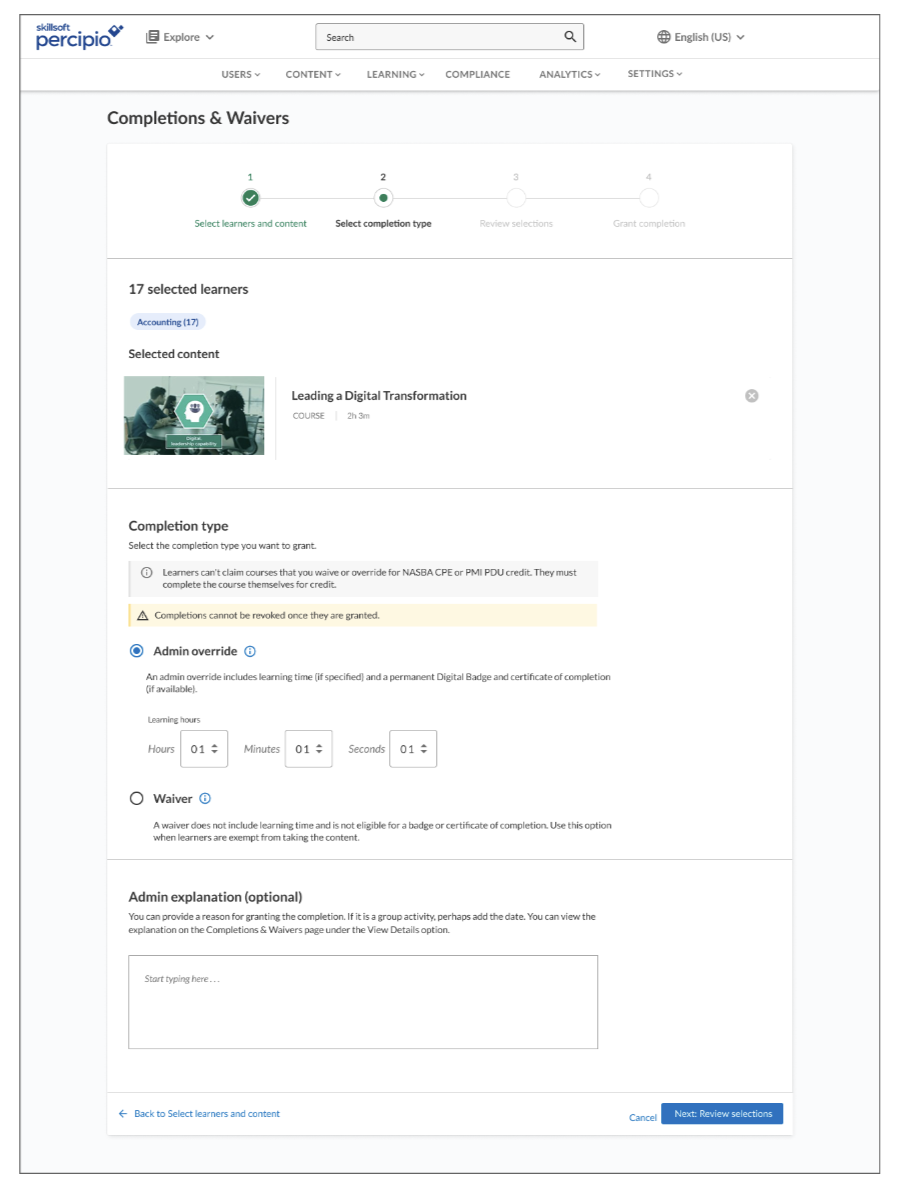Click the Leading a Digital Transformation title
The width and height of the screenshot is (906, 1194).
click(x=378, y=395)
